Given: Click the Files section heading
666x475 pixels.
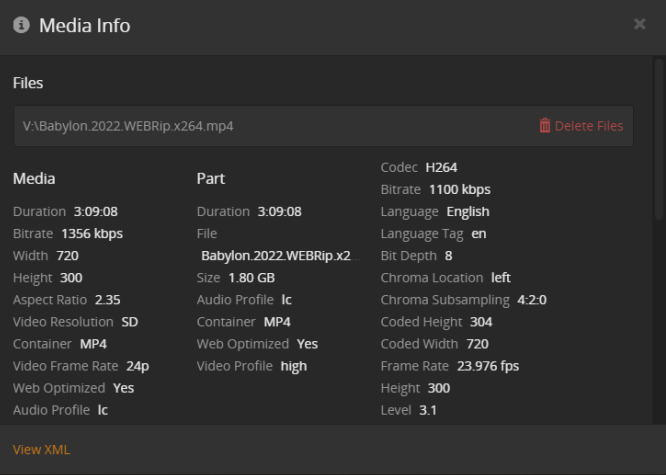Looking at the screenshot, I should pos(28,83).
